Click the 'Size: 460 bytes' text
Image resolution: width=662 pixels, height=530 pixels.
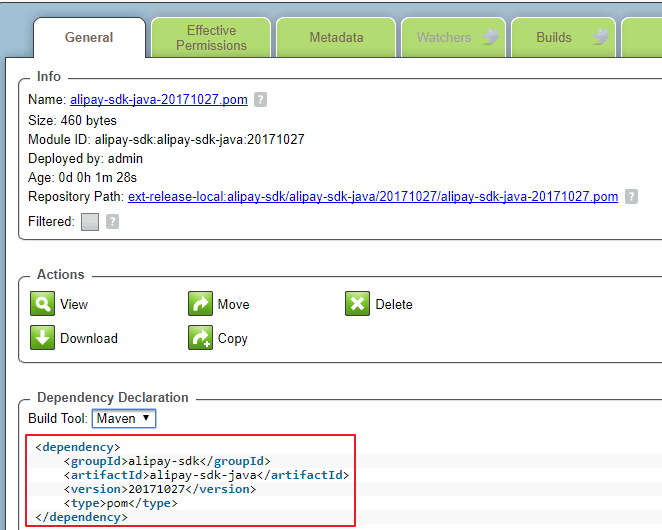point(72,120)
